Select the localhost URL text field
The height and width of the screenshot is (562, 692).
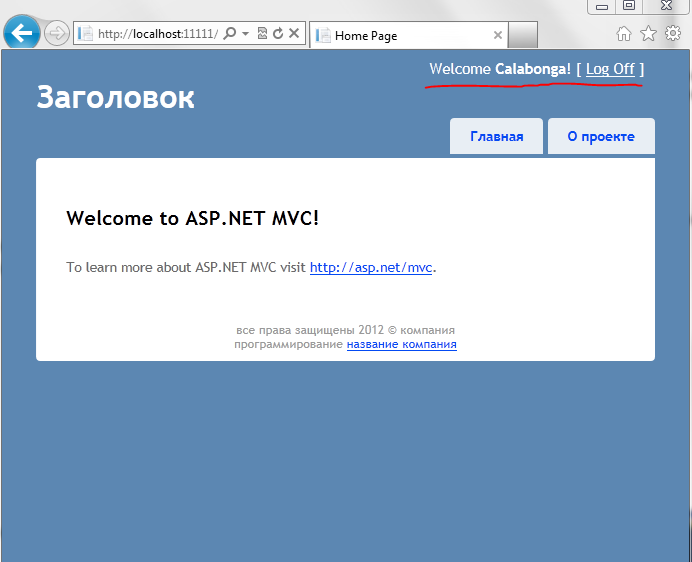pos(157,34)
